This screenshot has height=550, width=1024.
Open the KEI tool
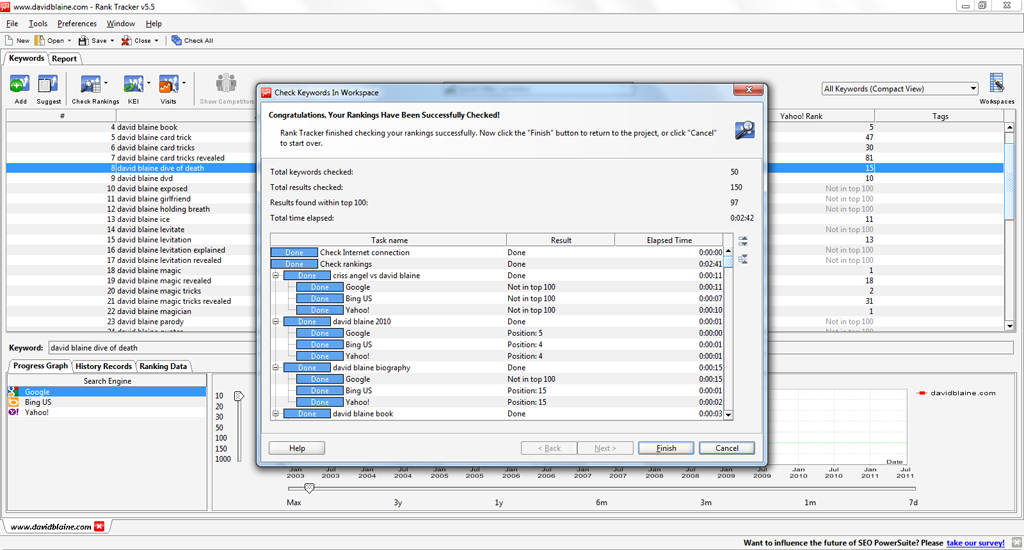click(133, 84)
